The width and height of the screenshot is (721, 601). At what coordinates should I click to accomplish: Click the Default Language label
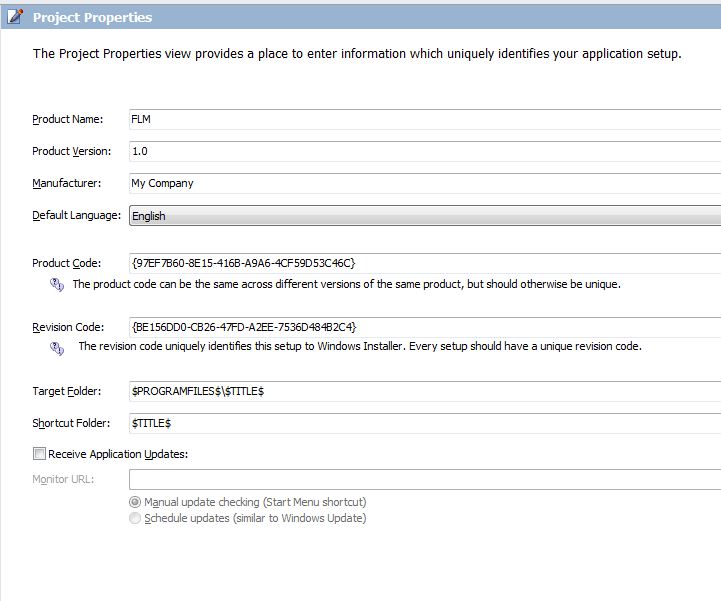(76, 215)
